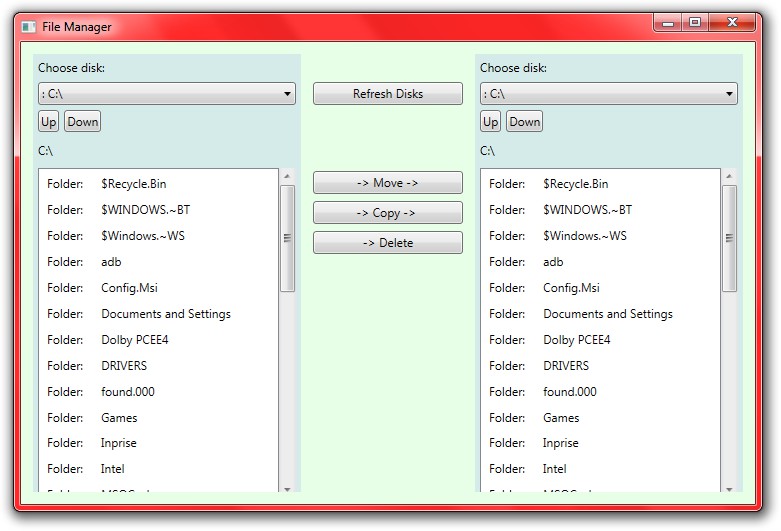This screenshot has width=781, height=531.
Task: Select $Recycle.Bin folder in right list
Action: (x=600, y=184)
